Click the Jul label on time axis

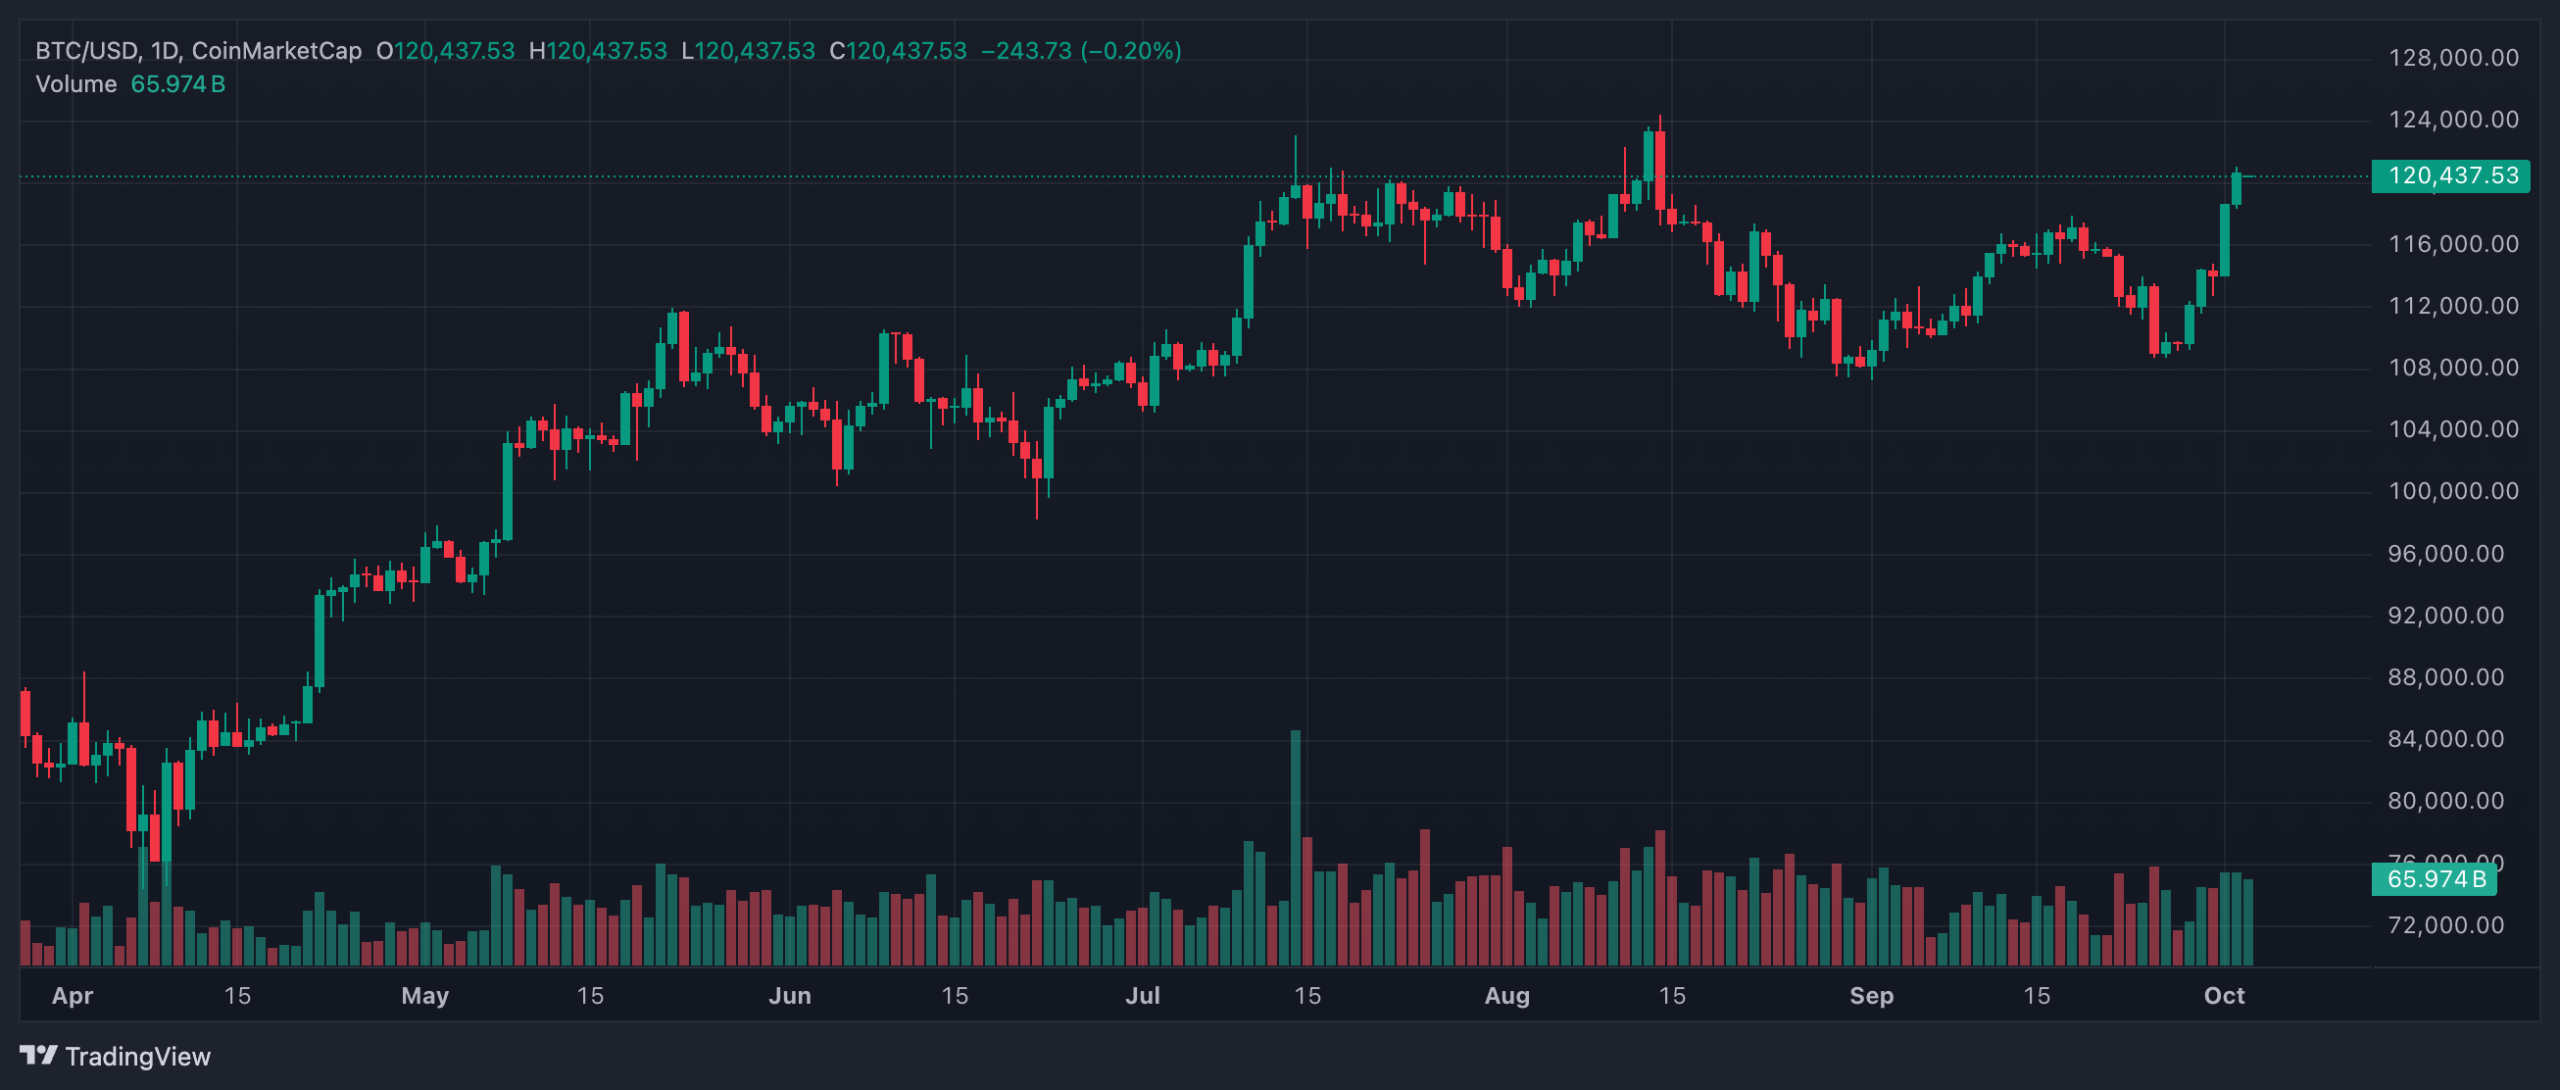tap(1143, 996)
